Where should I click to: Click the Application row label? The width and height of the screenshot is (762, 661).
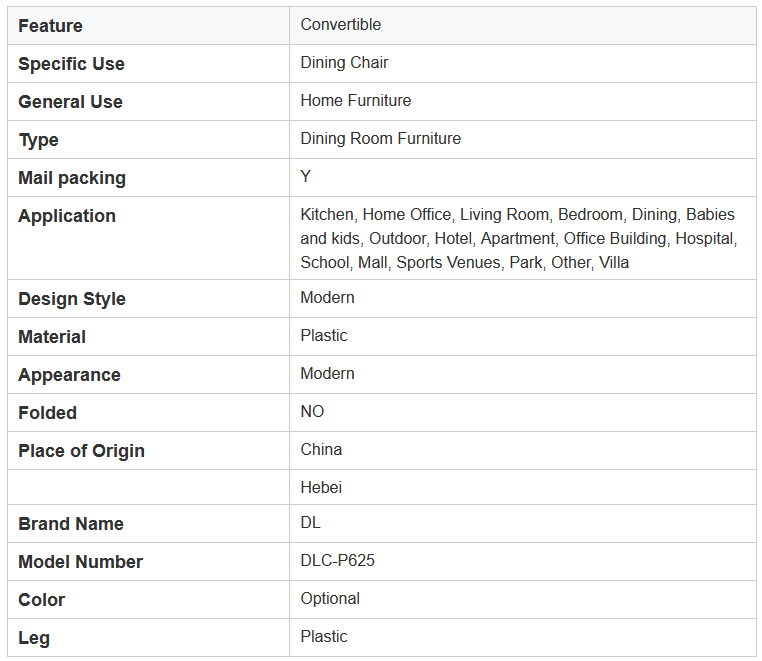[x=67, y=216]
